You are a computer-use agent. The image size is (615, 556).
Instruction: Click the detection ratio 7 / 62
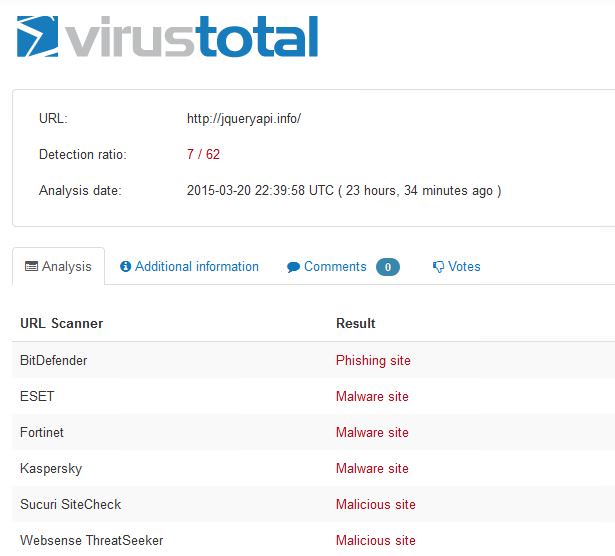[x=203, y=154]
